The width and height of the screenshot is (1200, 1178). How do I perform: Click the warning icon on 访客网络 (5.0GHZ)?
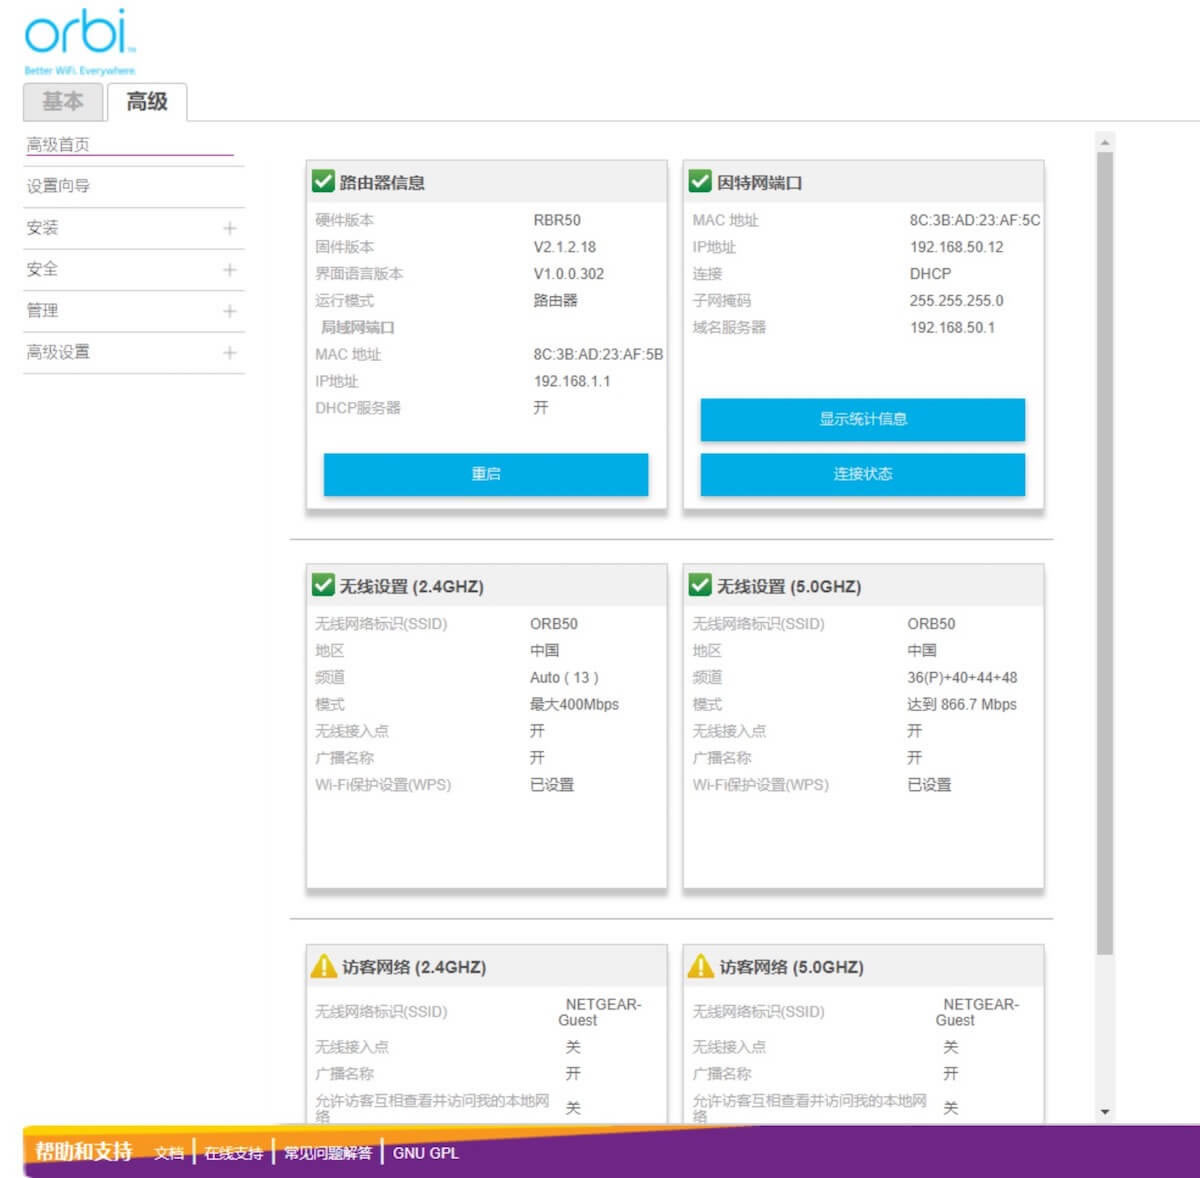click(x=700, y=964)
